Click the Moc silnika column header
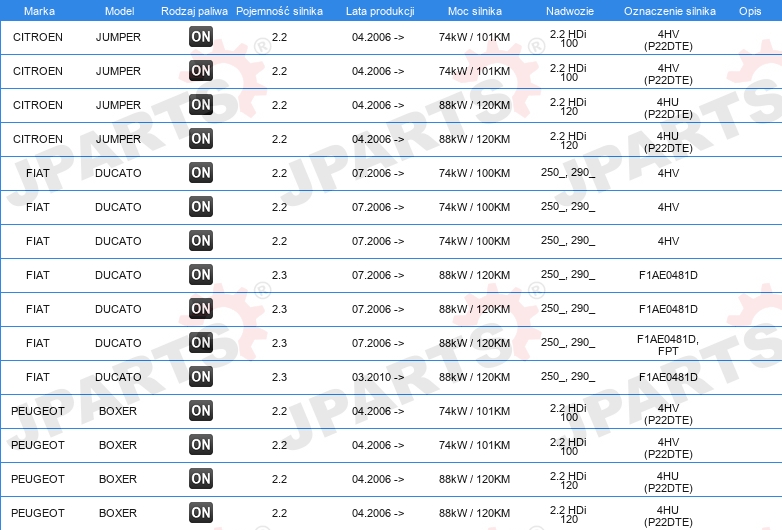Viewport: 782px width, 530px height. point(475,11)
